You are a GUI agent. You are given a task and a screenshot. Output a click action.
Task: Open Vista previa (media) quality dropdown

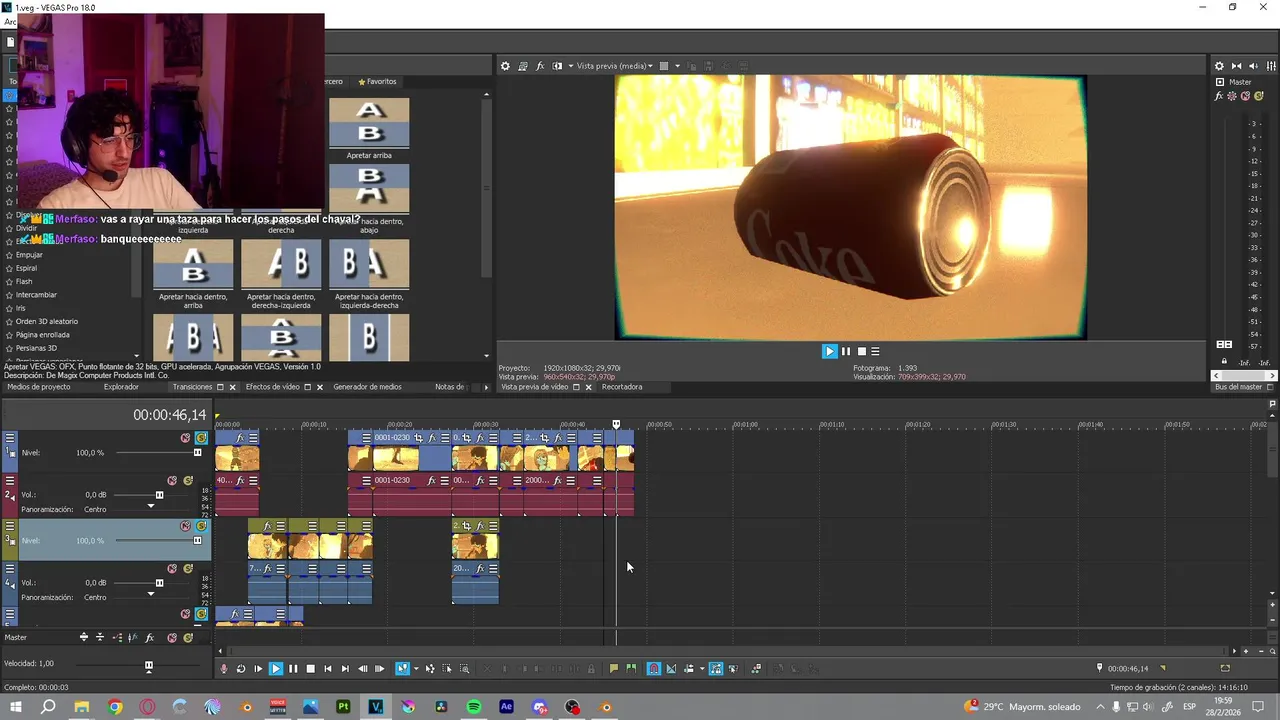pyautogui.click(x=615, y=66)
